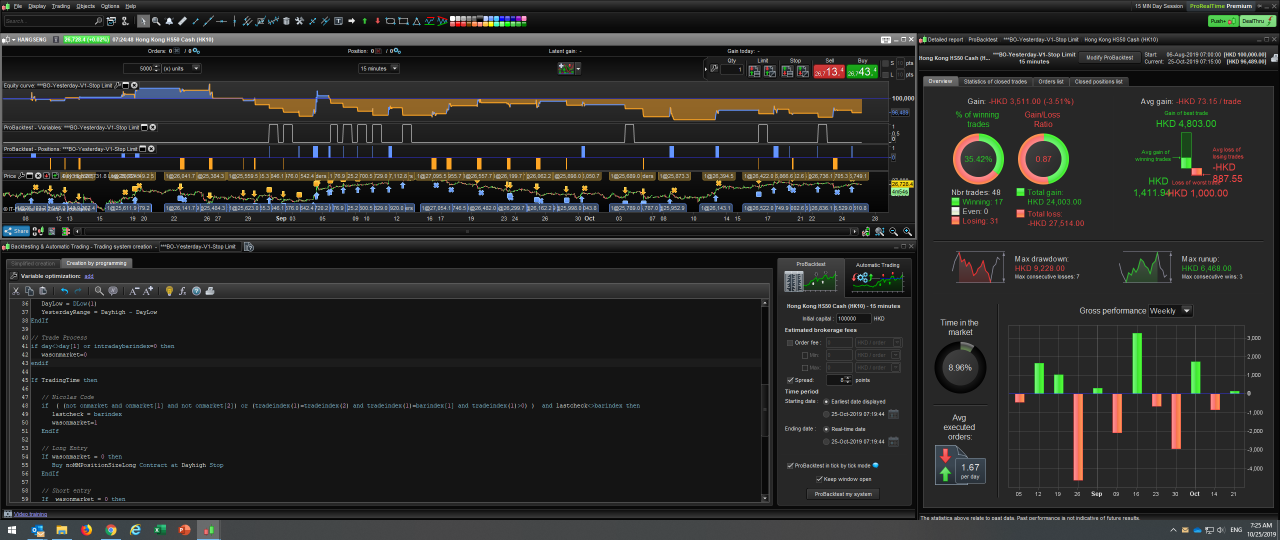
Task: Select the green up arrow tool
Action: (365, 21)
